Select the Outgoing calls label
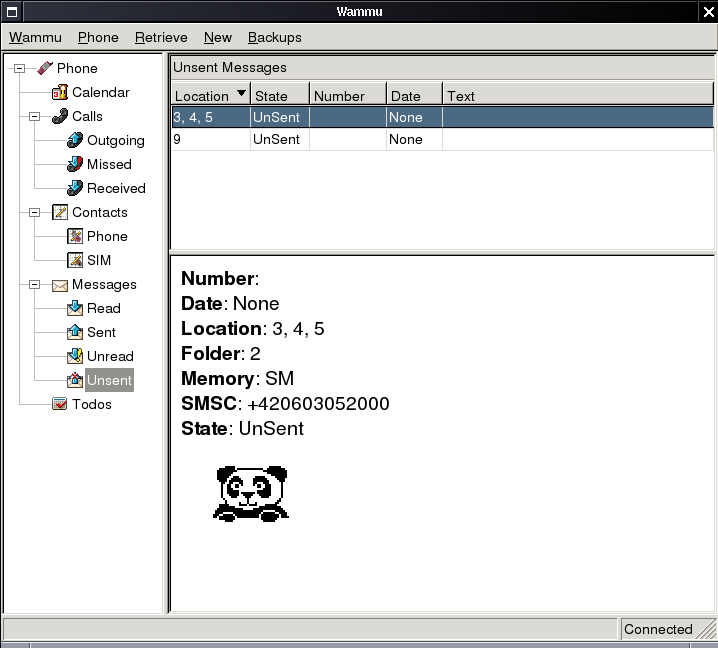Screen dimensions: 718x648 click(116, 140)
